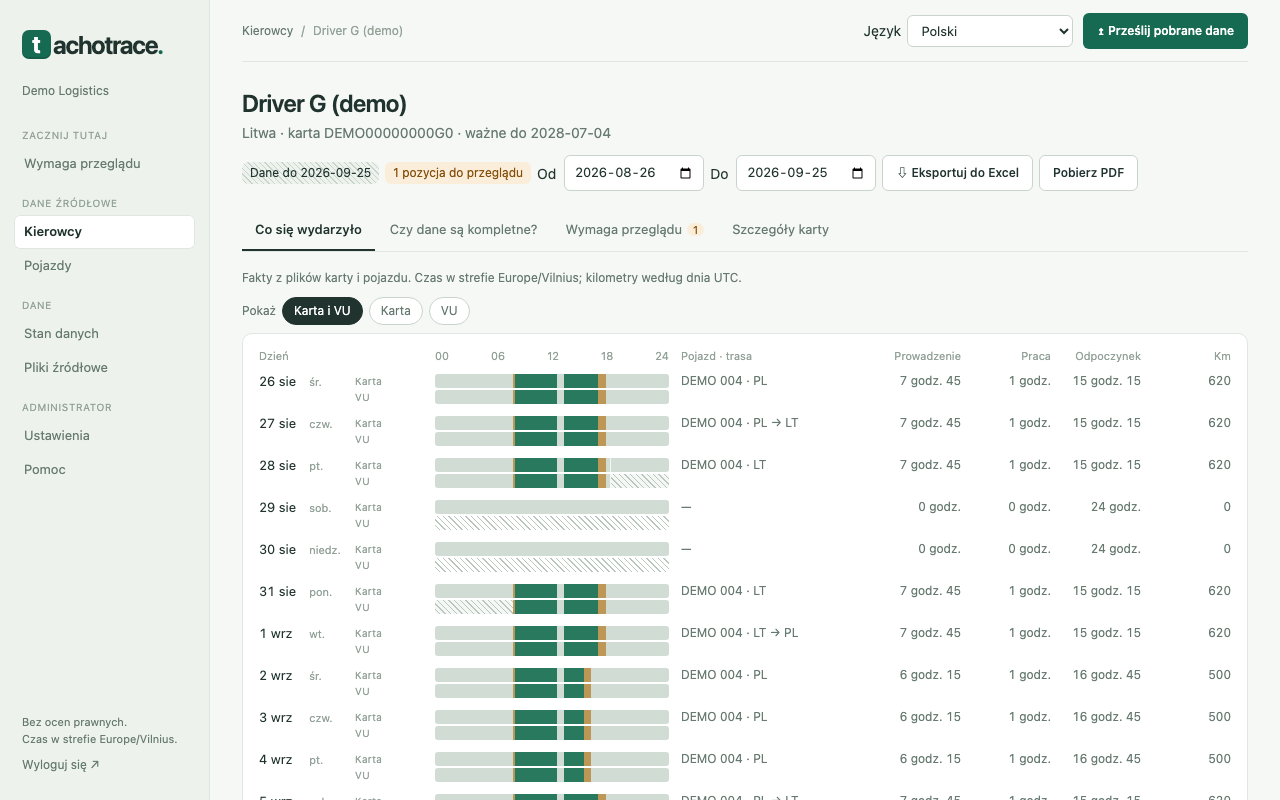Click Km value 500 for 4 wrz
Screen dimensions: 1280x800
[1219, 759]
